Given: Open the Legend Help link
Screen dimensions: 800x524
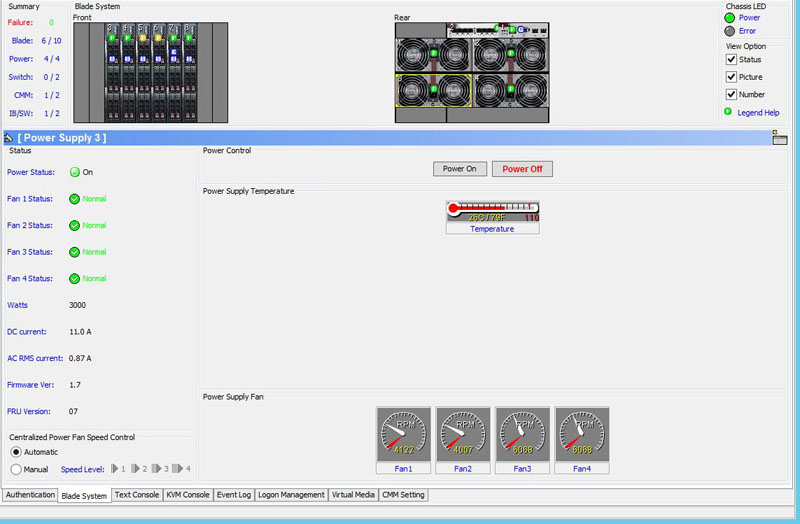Looking at the screenshot, I should pos(758,113).
